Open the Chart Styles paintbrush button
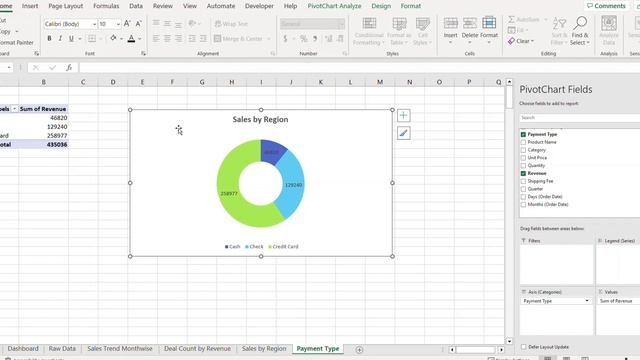Image resolution: width=640 pixels, height=360 pixels. point(403,133)
